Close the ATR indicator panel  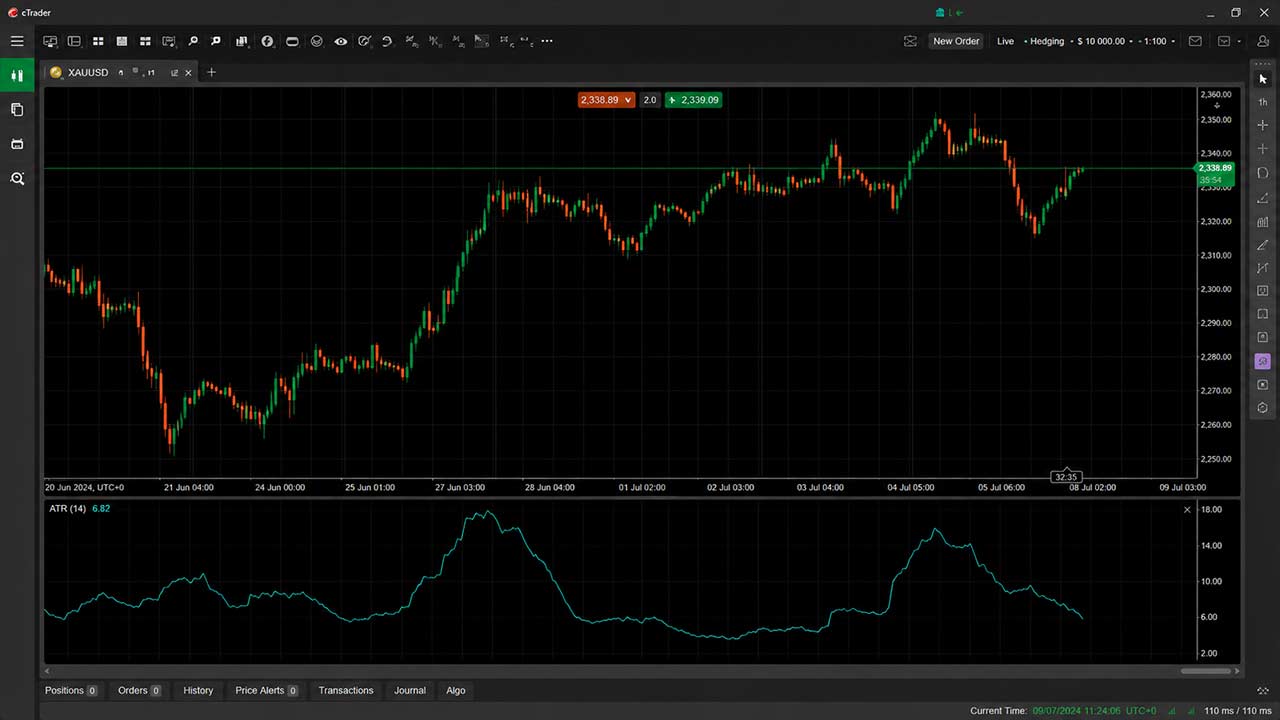pyautogui.click(x=1187, y=510)
